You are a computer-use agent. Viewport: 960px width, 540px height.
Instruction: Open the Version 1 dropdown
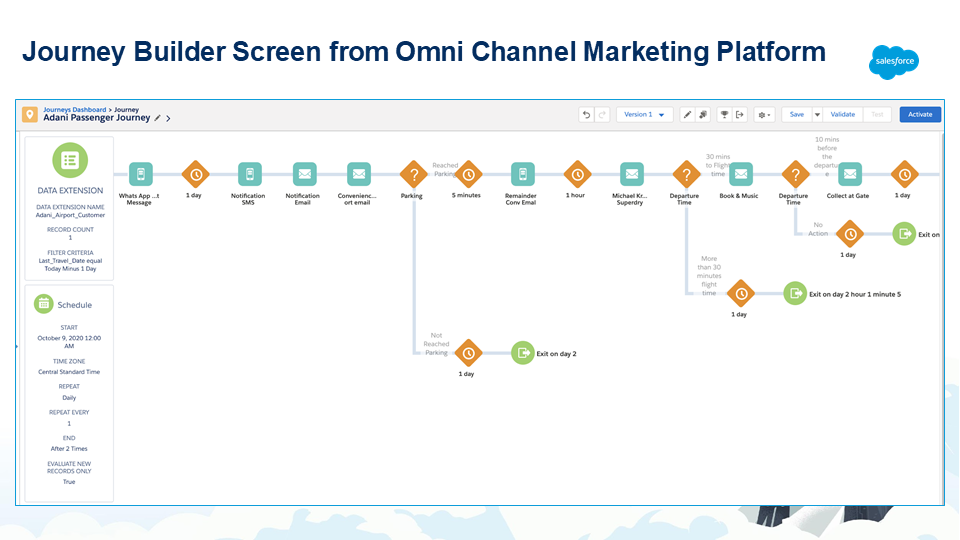(644, 114)
